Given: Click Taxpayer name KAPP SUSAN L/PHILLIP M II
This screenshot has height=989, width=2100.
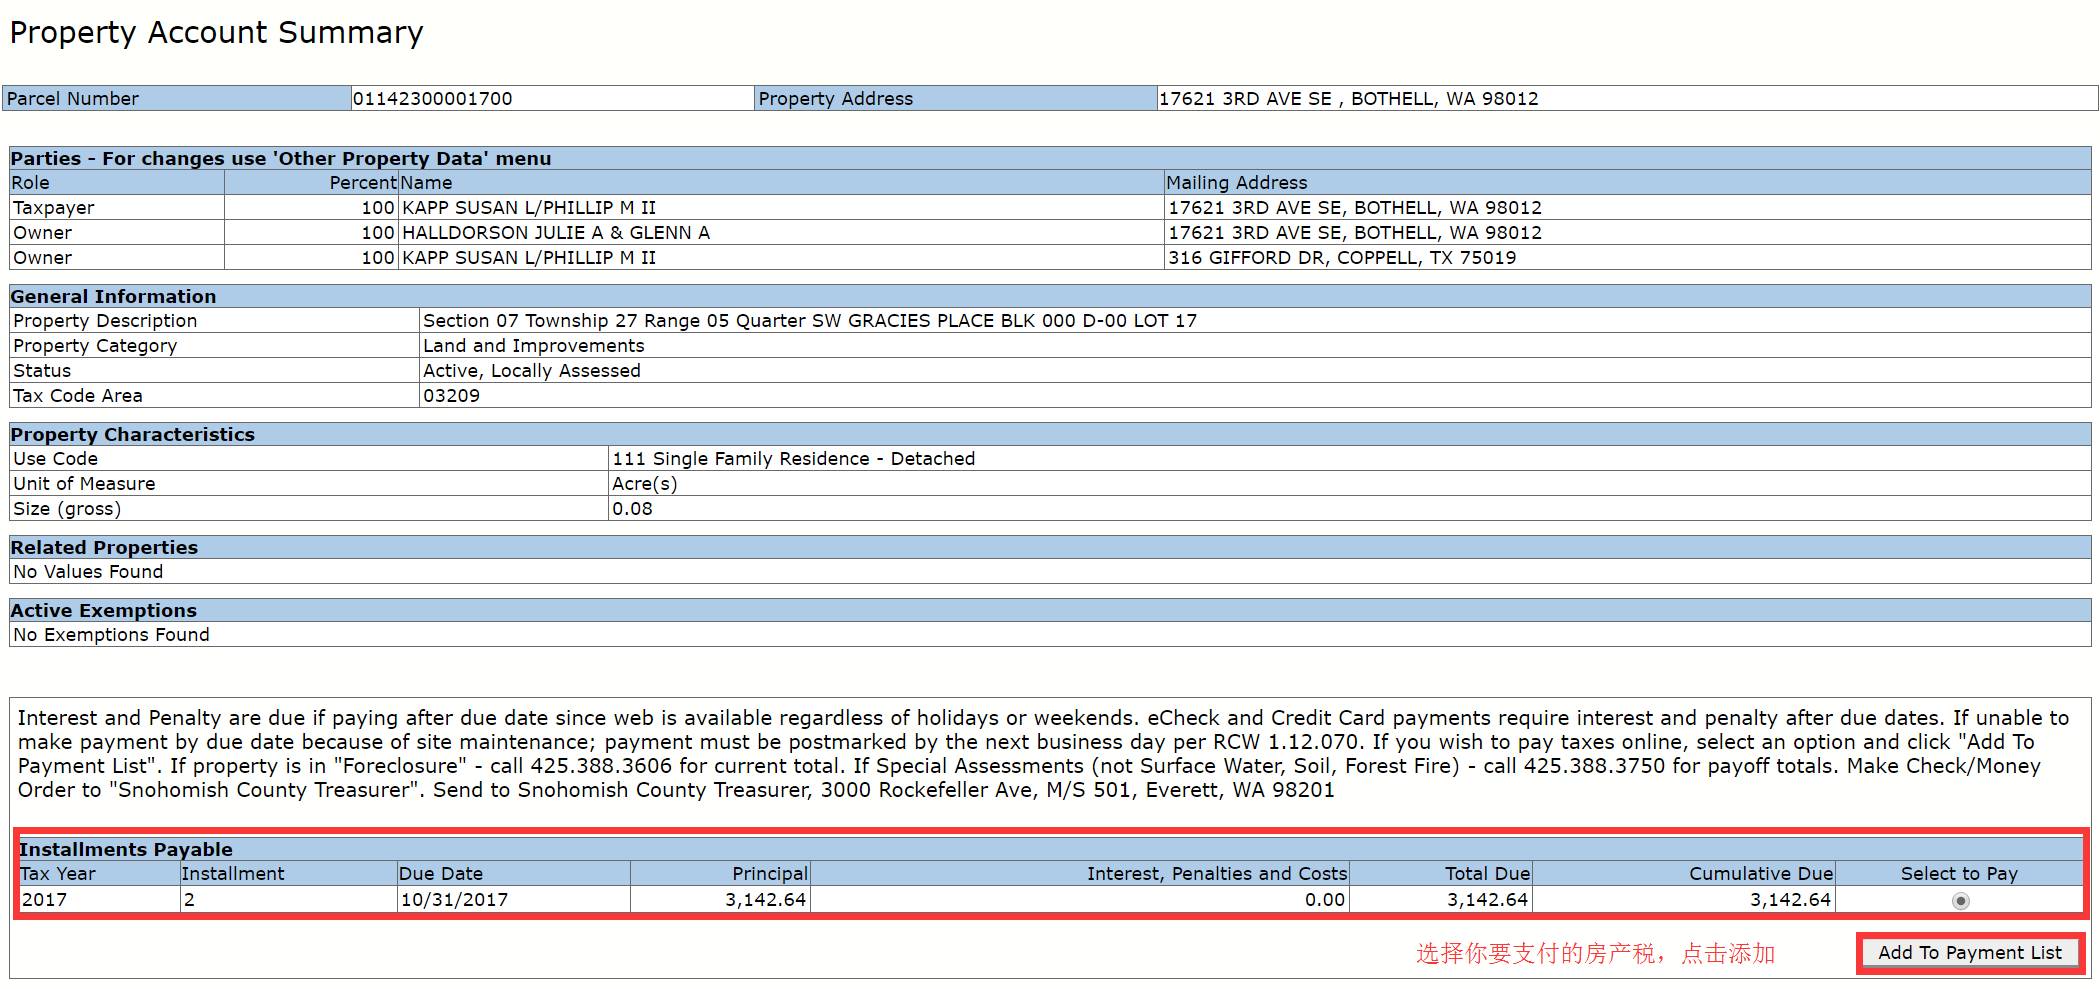Looking at the screenshot, I should (x=529, y=207).
